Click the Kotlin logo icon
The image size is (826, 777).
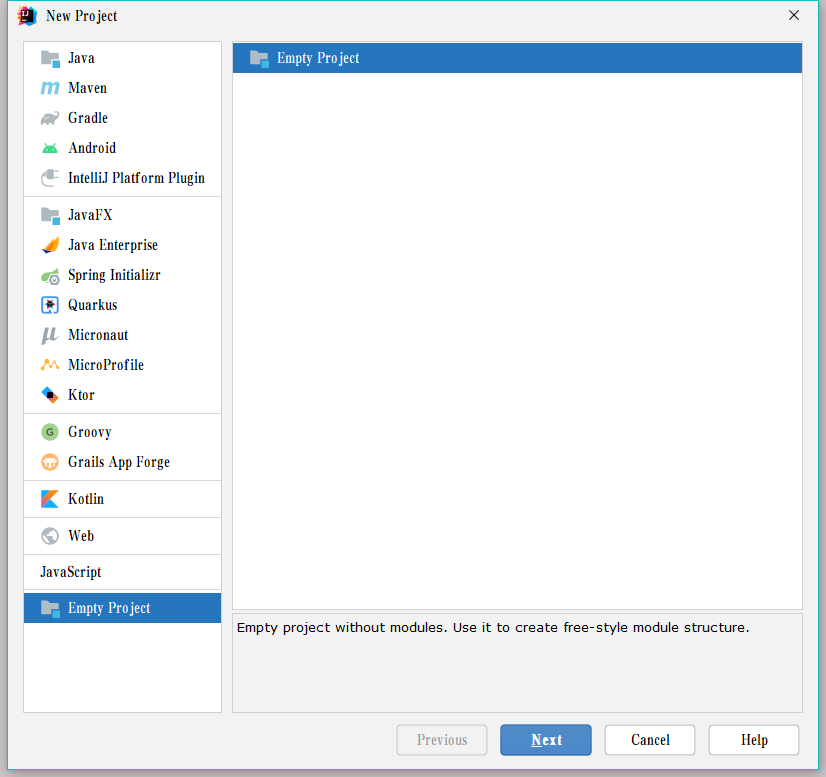tap(50, 499)
